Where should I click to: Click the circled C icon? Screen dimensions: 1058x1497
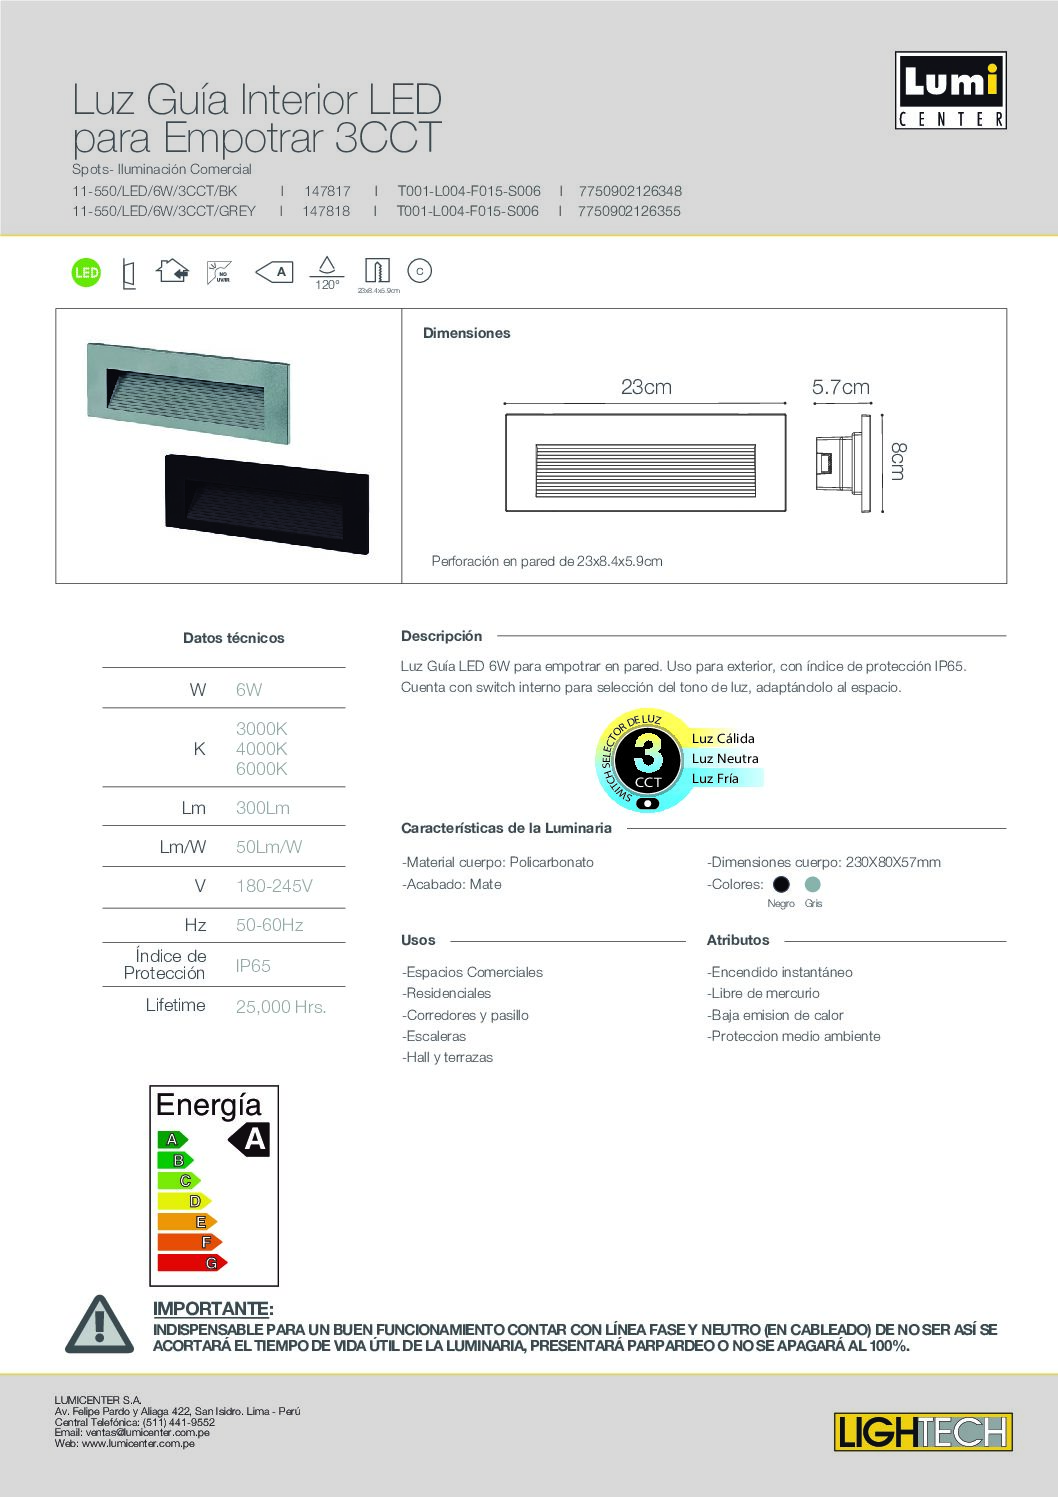coord(420,271)
